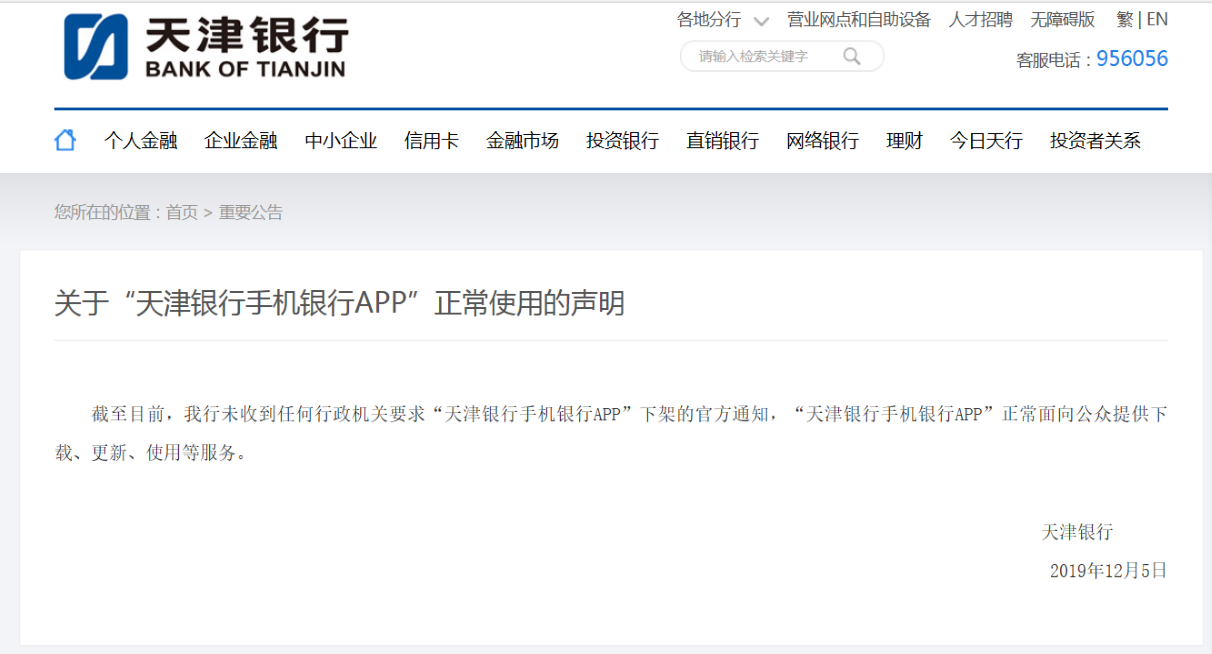
Task: Select 网络银行 online banking menu
Action: pyautogui.click(x=821, y=141)
